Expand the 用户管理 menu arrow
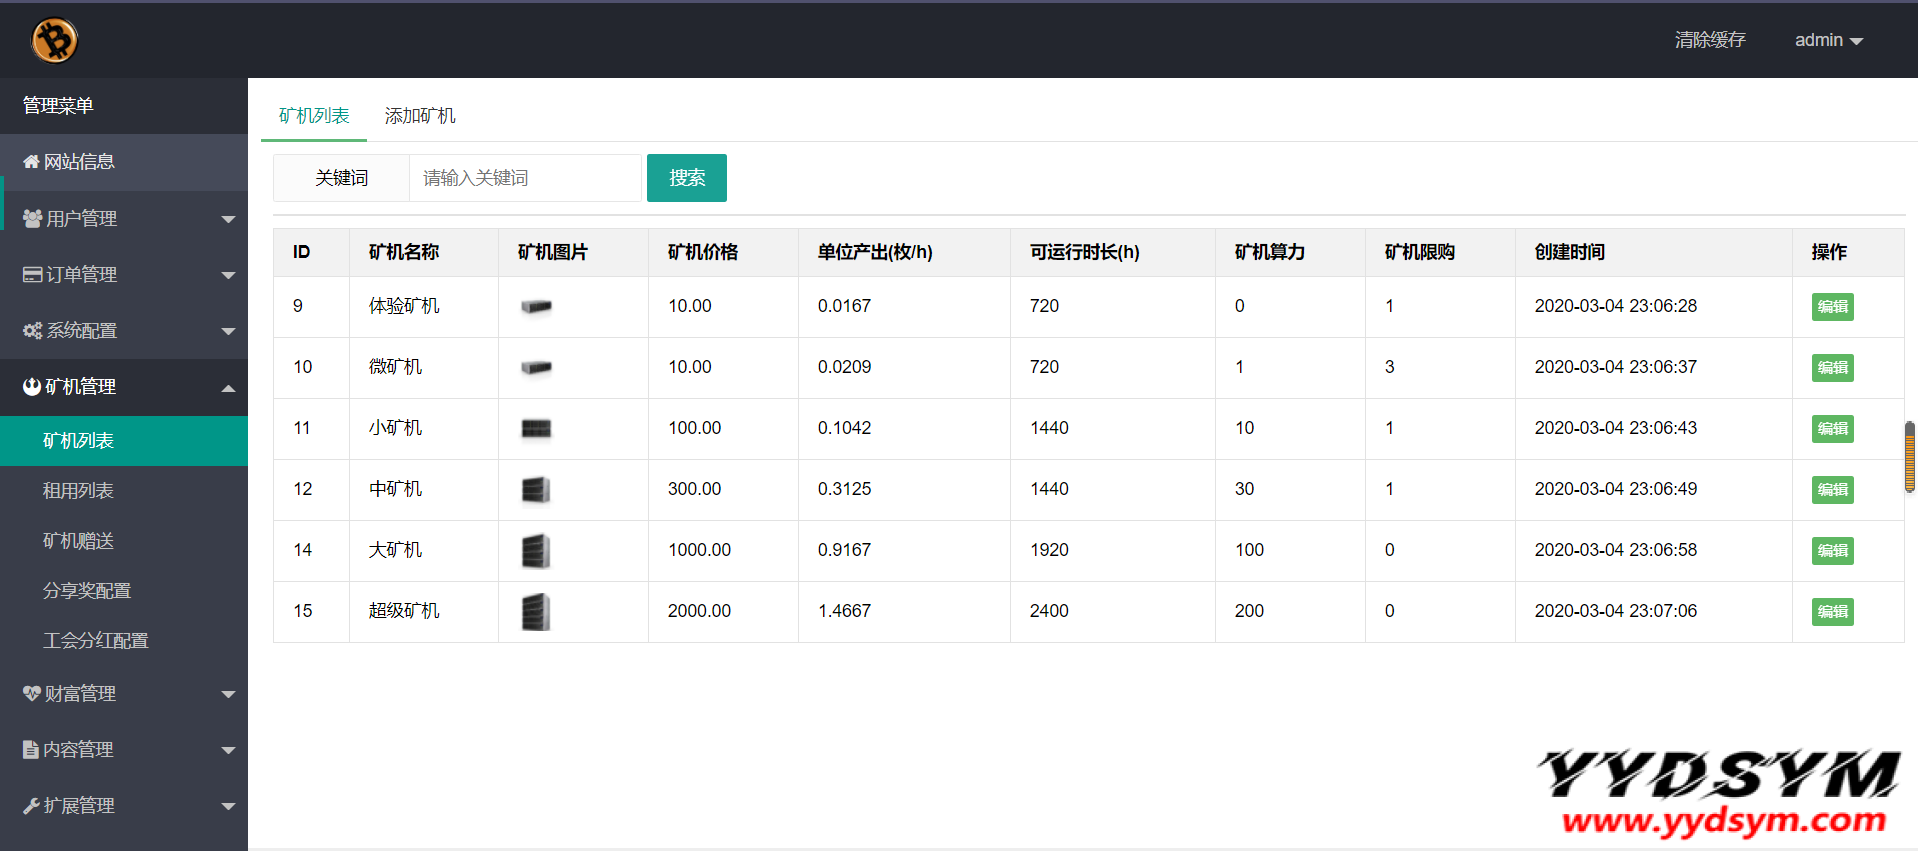The width and height of the screenshot is (1918, 851). coord(228,219)
